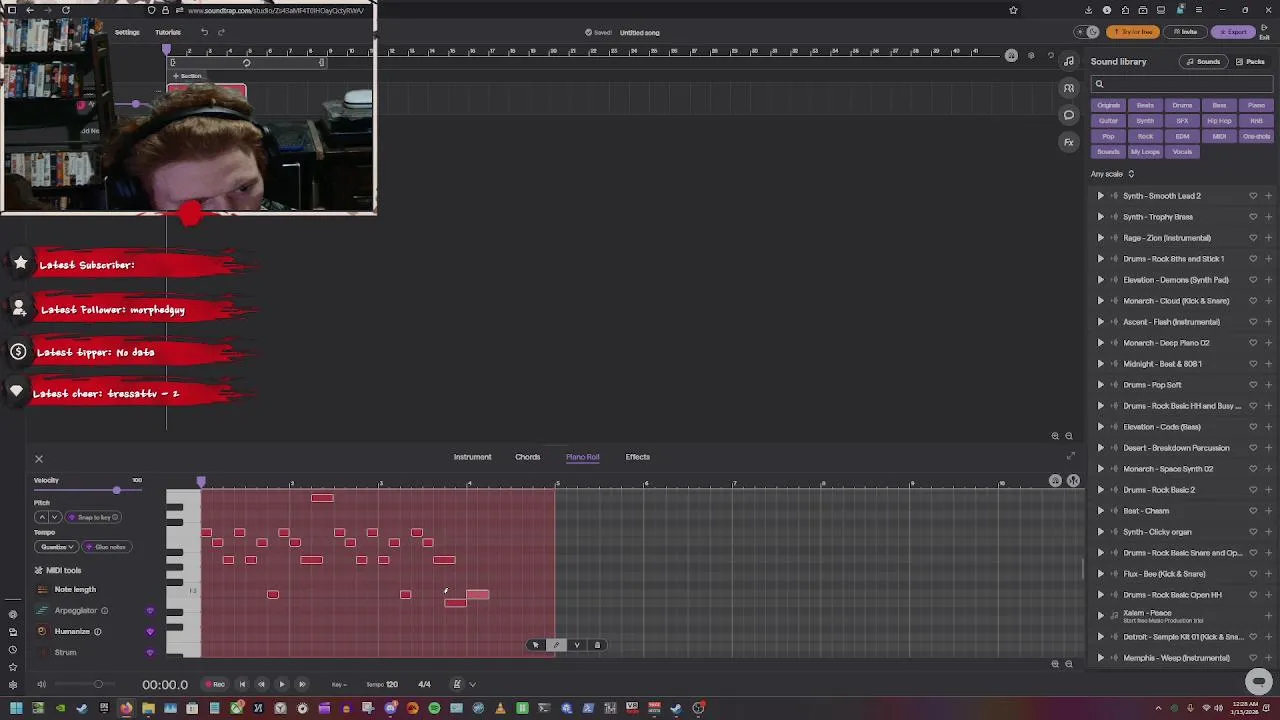
Task: Open the Fx panel button
Action: tap(1069, 142)
